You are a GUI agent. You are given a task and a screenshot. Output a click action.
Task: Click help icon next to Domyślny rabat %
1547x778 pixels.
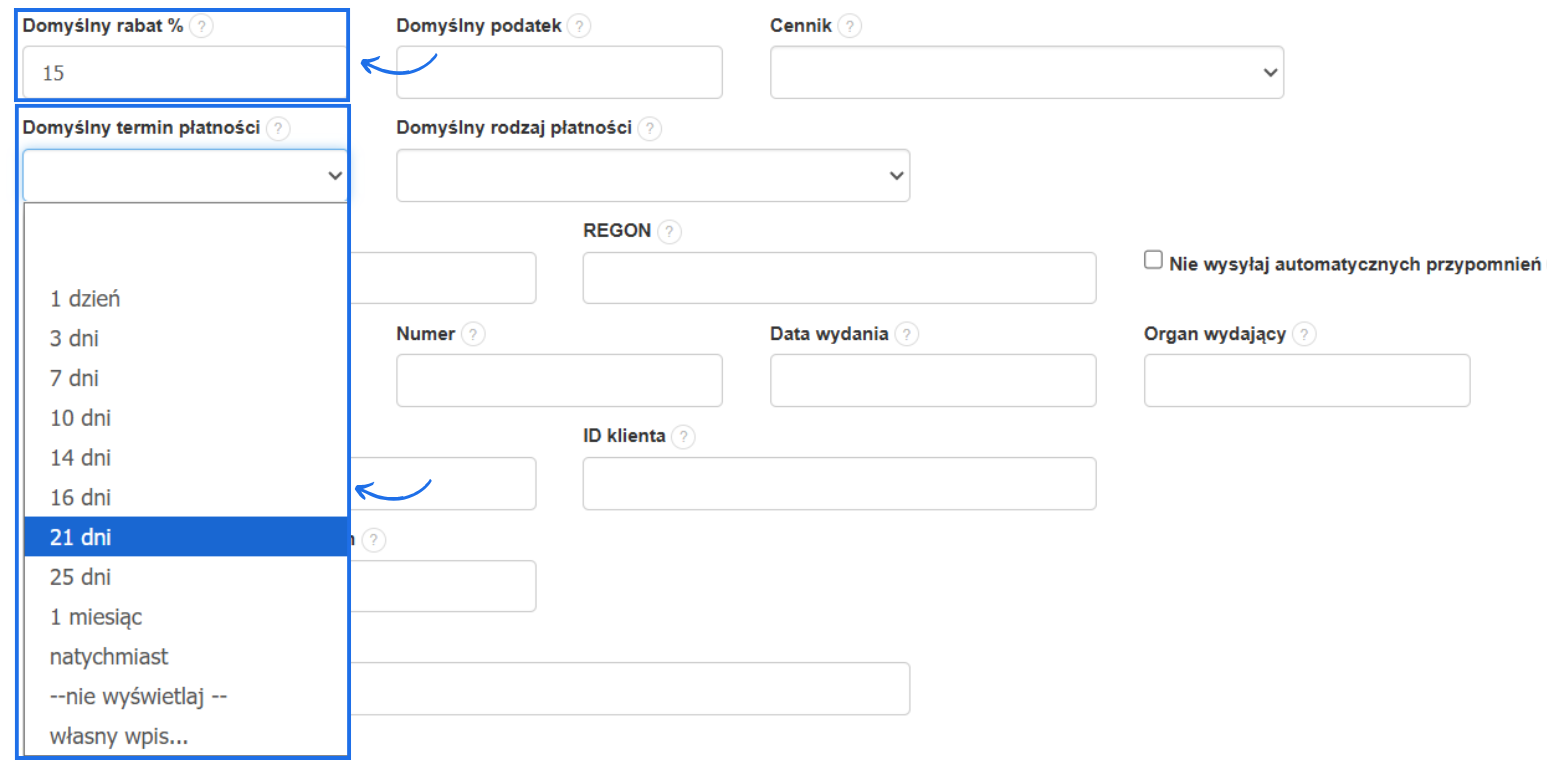[201, 27]
